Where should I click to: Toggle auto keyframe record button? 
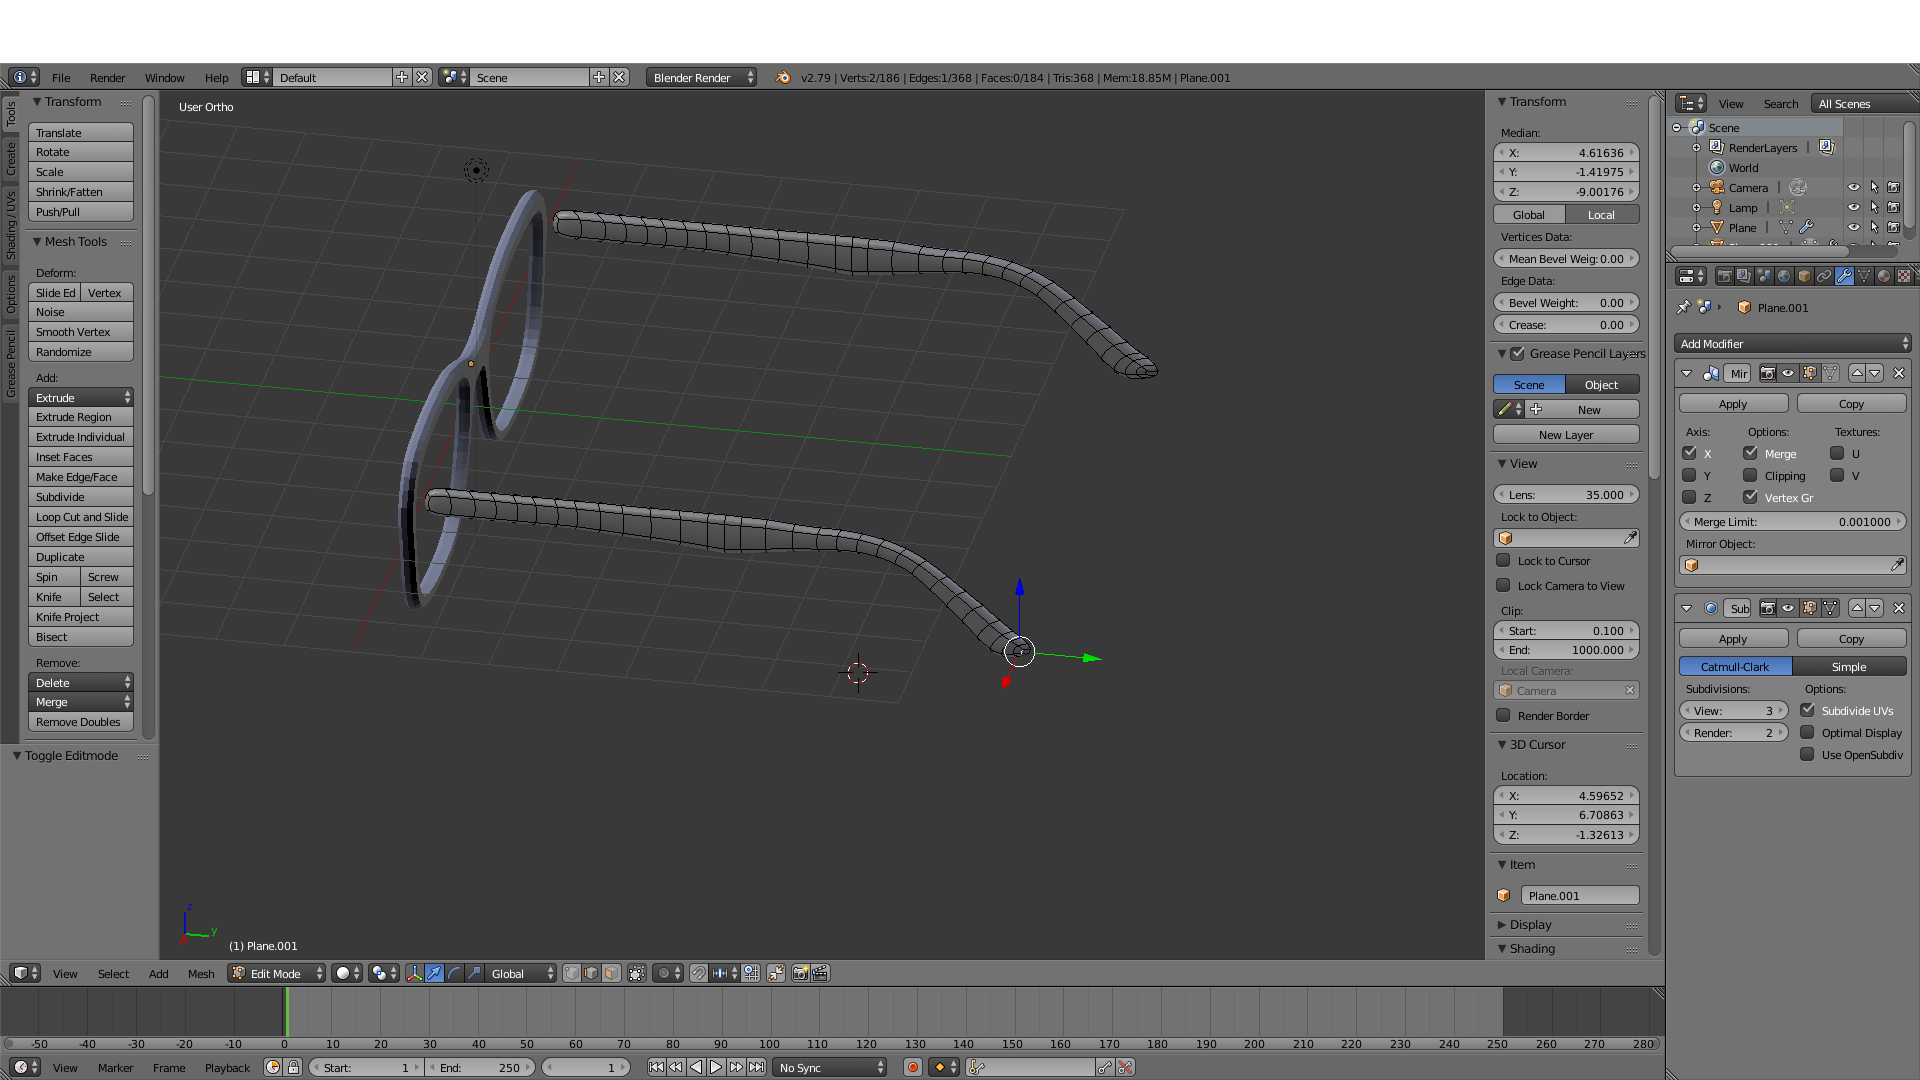(912, 1067)
